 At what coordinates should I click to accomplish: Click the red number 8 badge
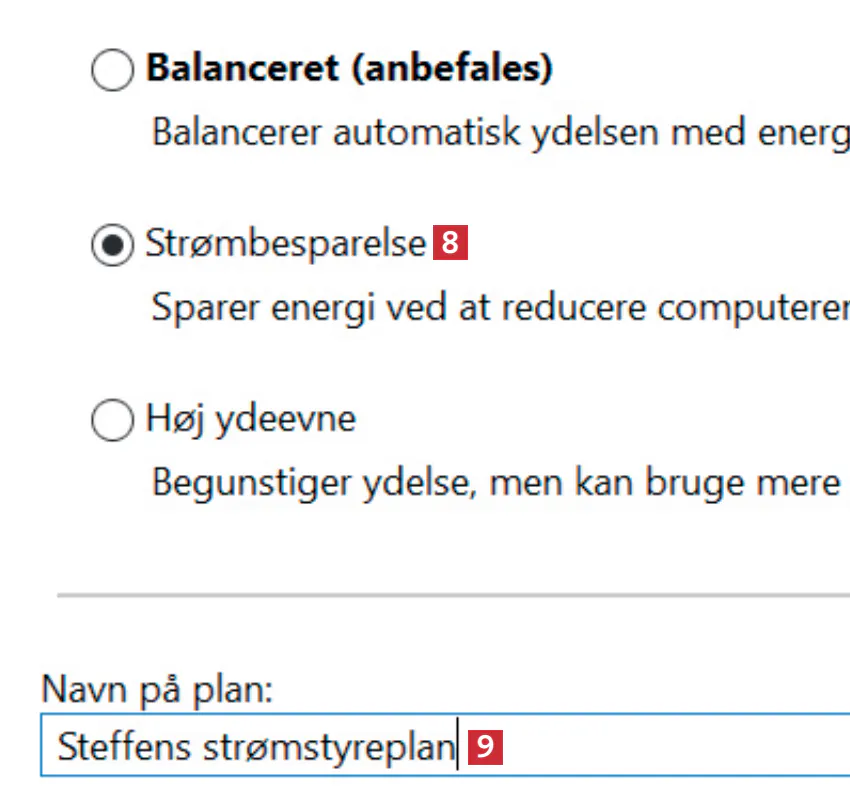[450, 243]
